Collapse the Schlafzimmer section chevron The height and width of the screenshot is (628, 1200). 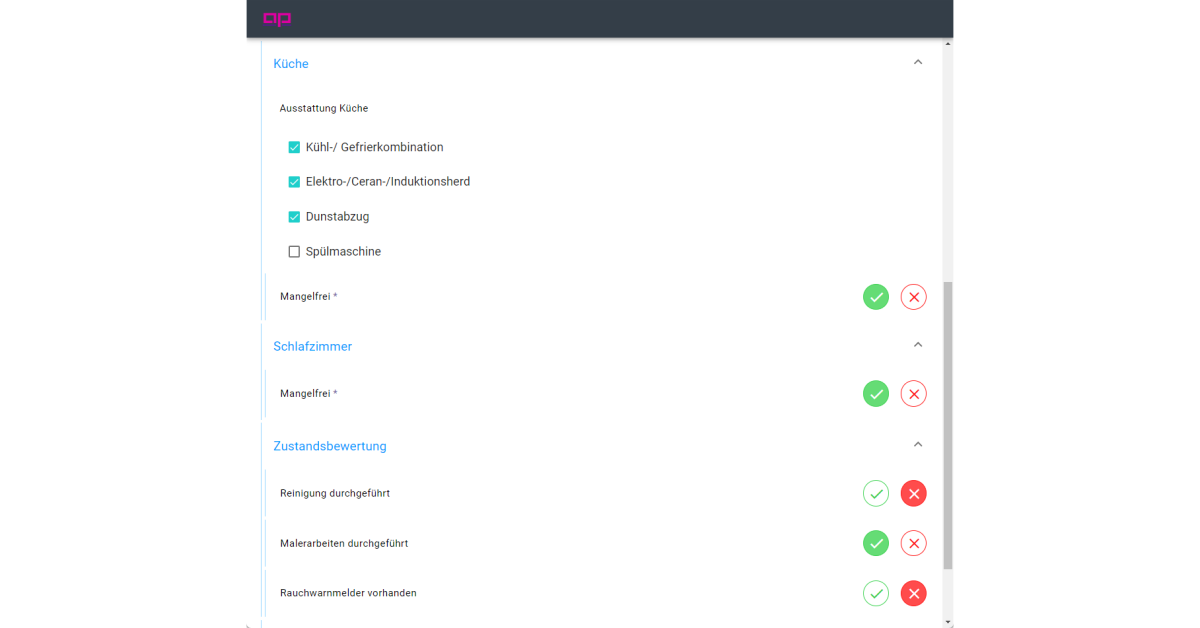(x=918, y=345)
